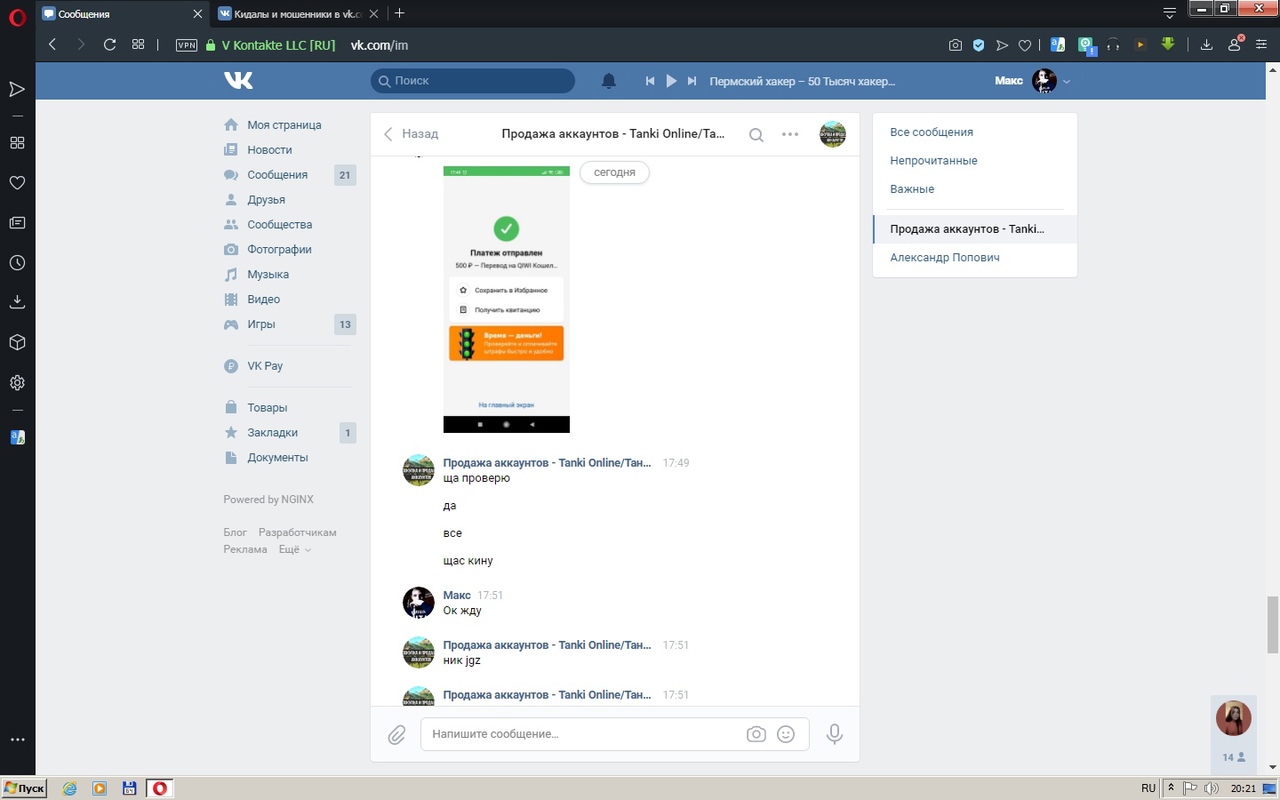
Task: Click the emoji smiley icon in message box
Action: tap(786, 734)
